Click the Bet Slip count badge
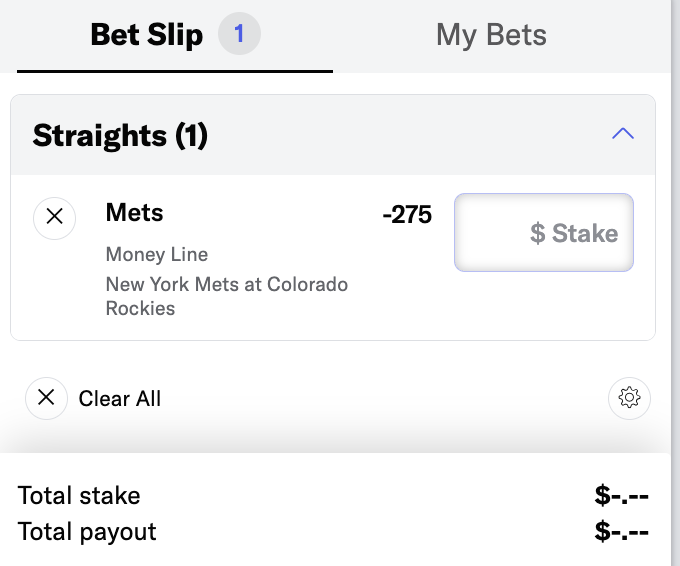This screenshot has width=680, height=566. click(x=239, y=36)
